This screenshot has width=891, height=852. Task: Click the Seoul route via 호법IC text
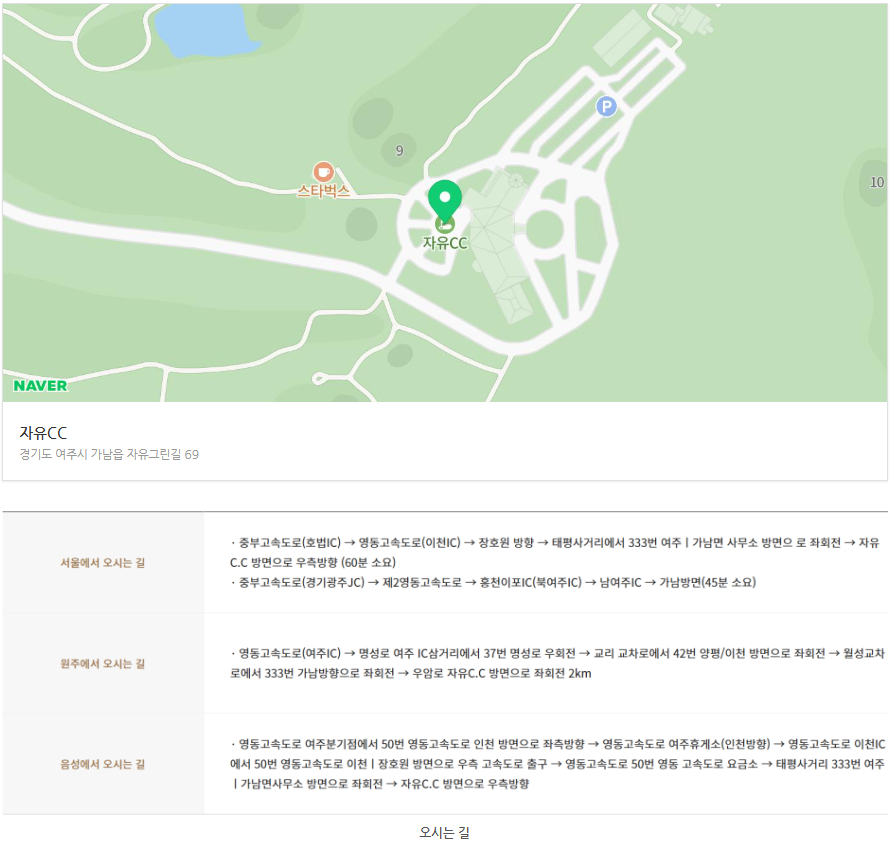555,552
